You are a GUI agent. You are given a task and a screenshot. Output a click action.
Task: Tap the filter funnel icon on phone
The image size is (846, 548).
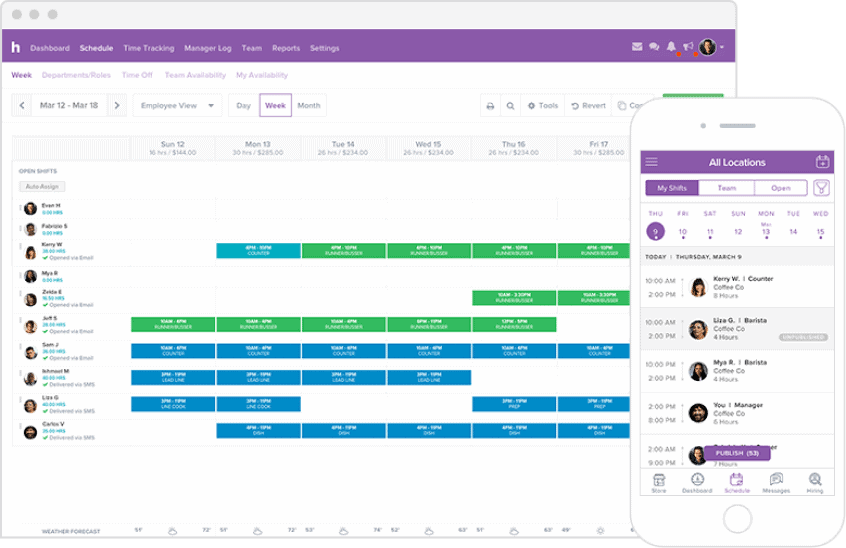[821, 188]
